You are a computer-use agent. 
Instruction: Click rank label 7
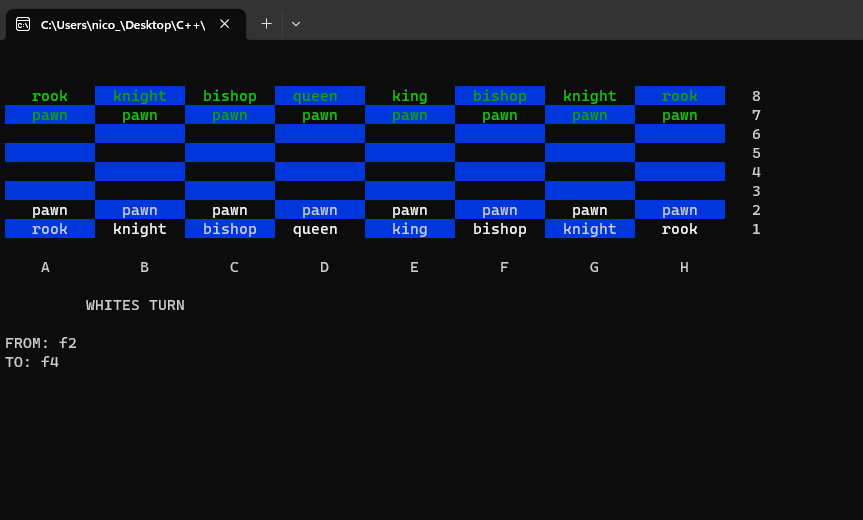pyautogui.click(x=756, y=116)
